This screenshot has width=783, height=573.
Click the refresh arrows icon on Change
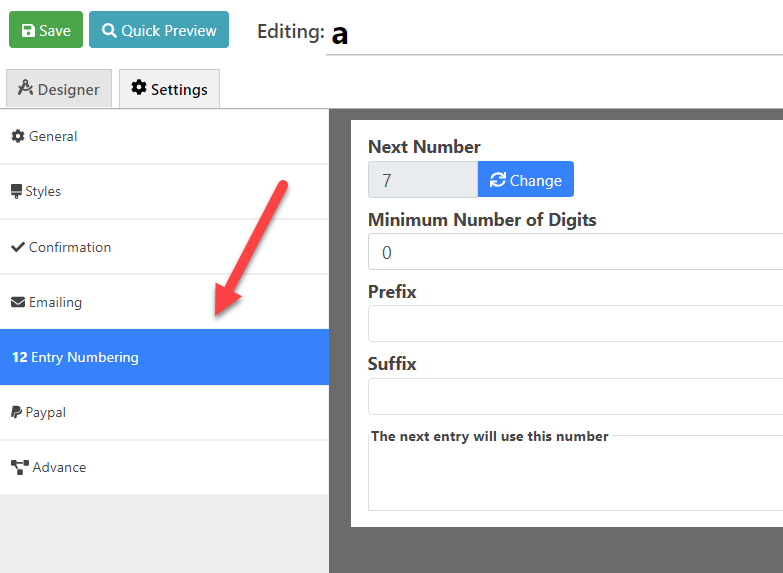click(x=497, y=180)
